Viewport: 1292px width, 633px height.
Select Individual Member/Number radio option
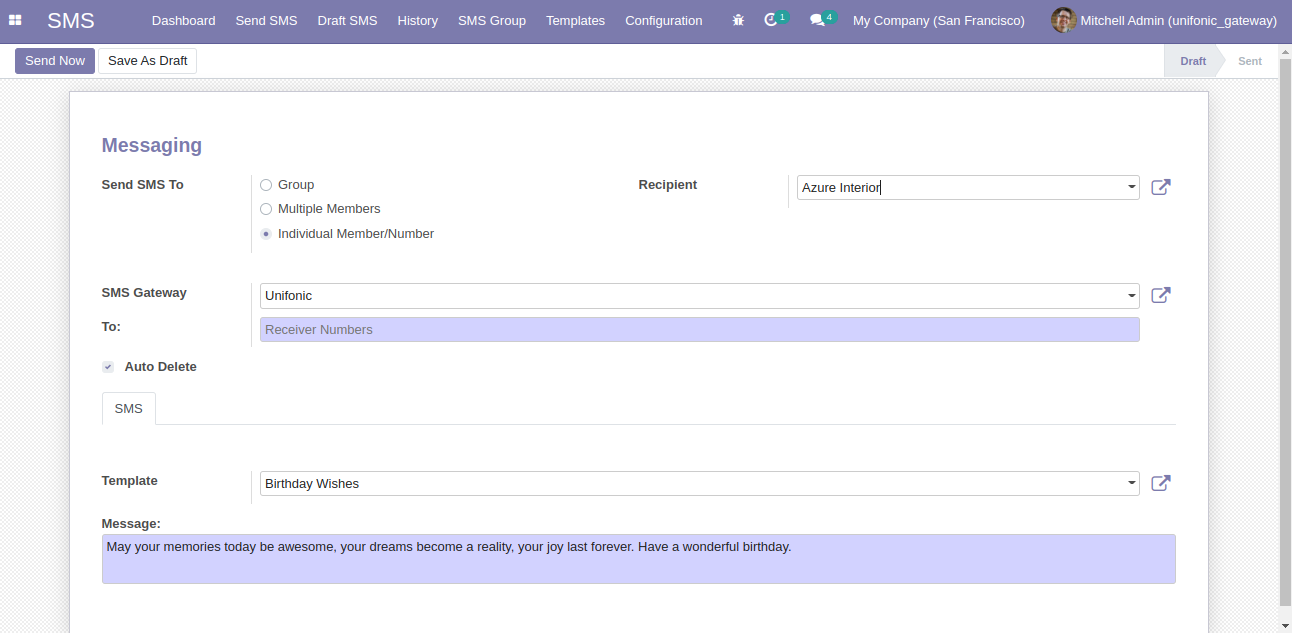(266, 234)
